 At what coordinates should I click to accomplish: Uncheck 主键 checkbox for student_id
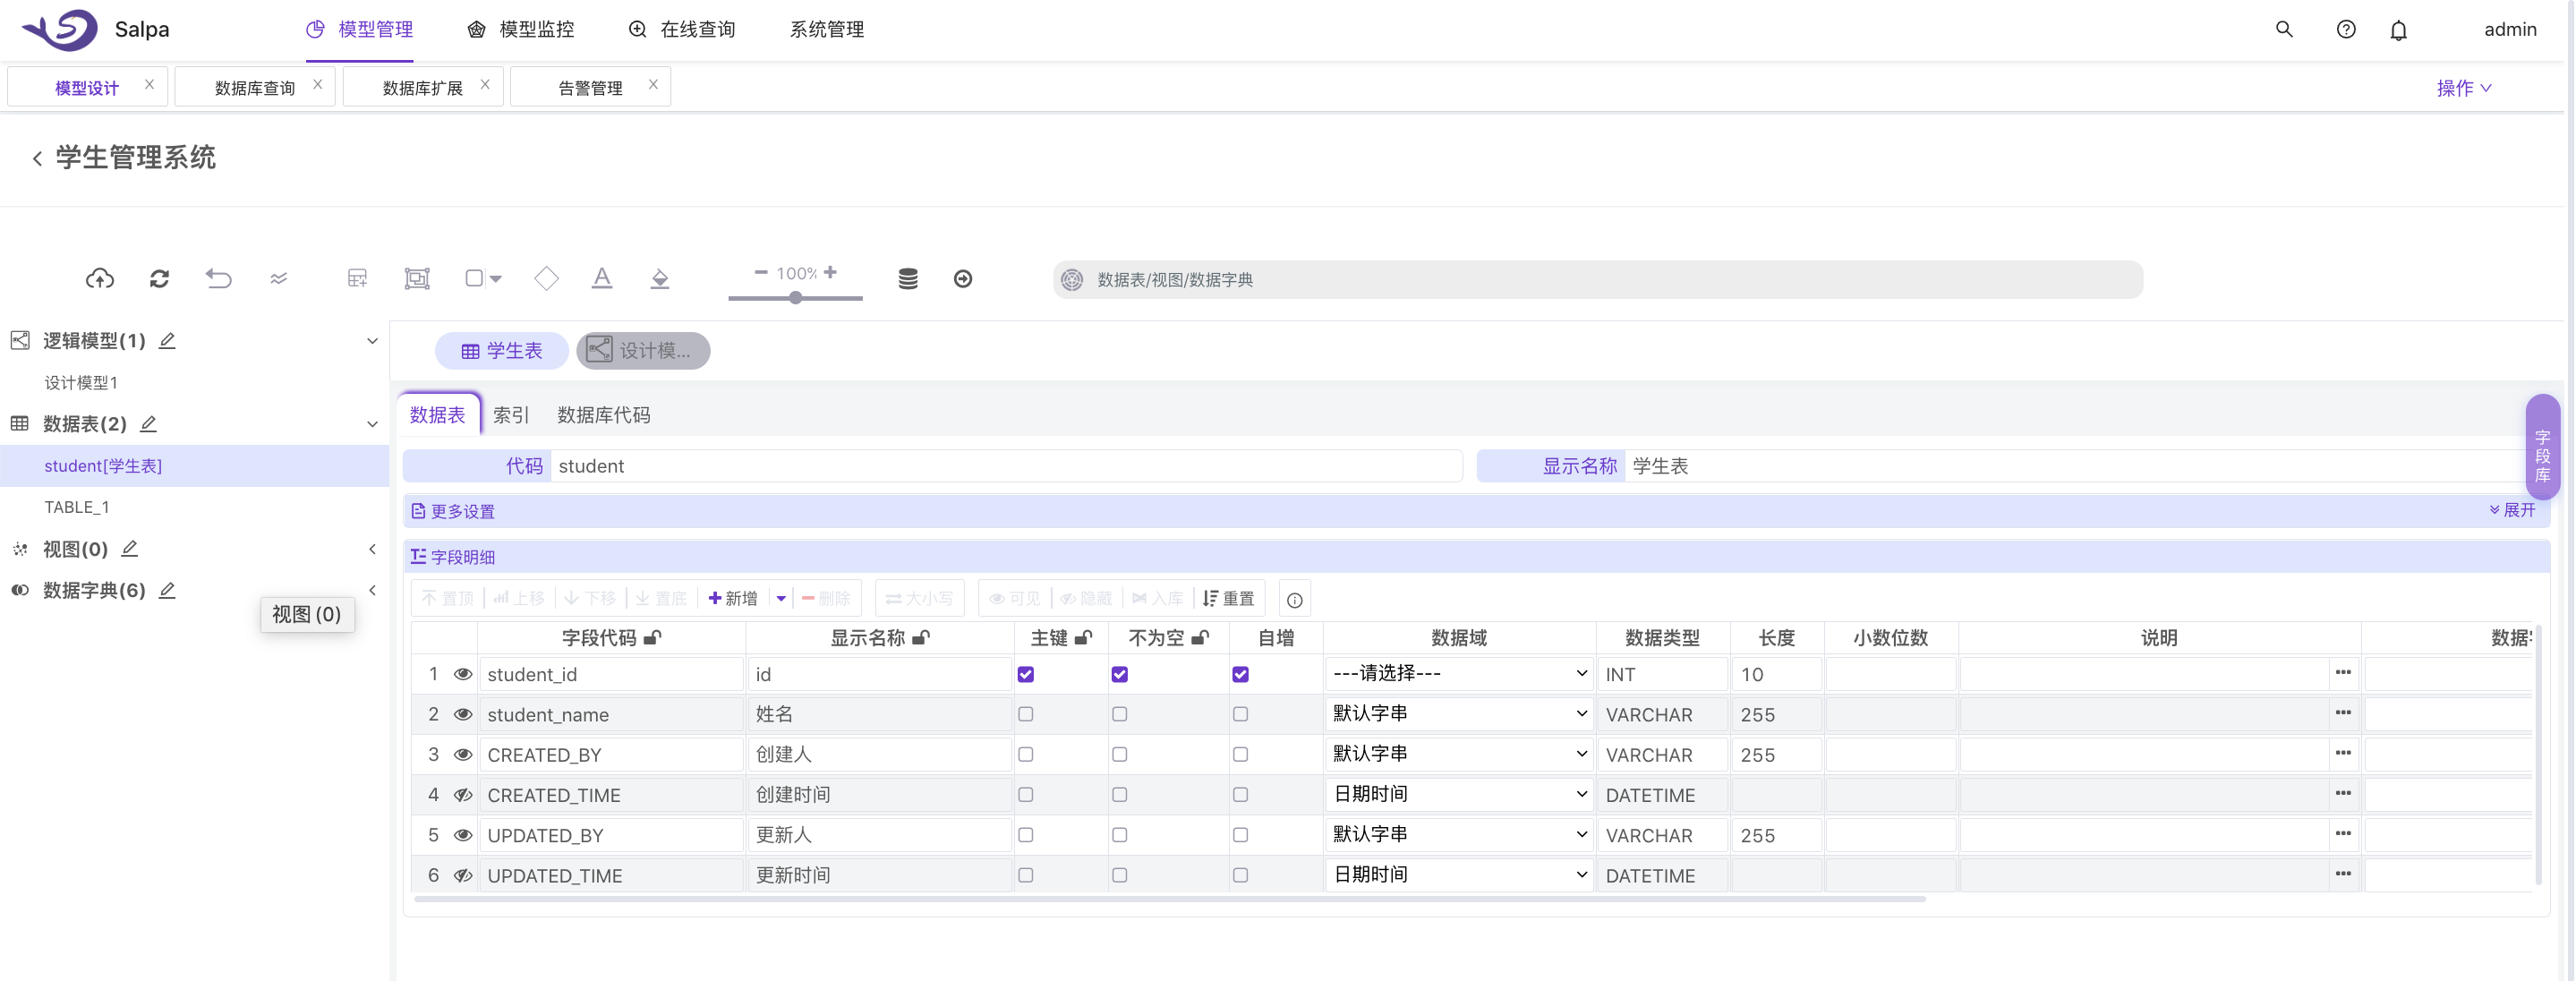1026,675
